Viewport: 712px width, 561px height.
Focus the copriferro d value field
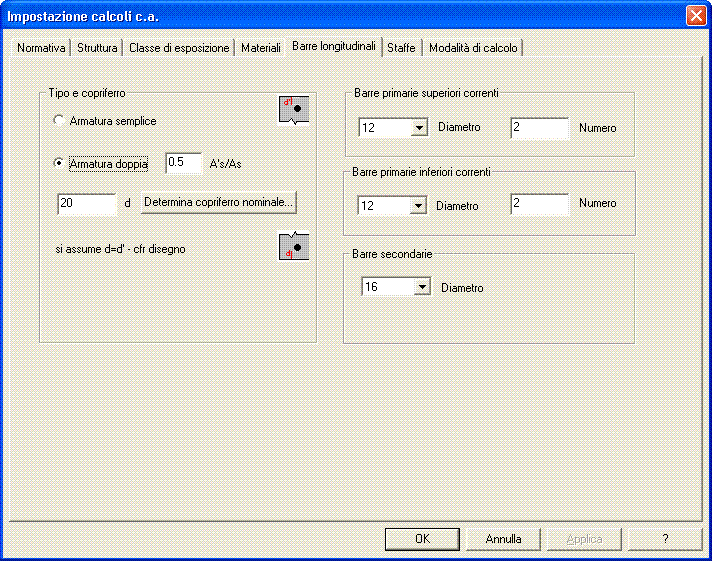pos(87,203)
